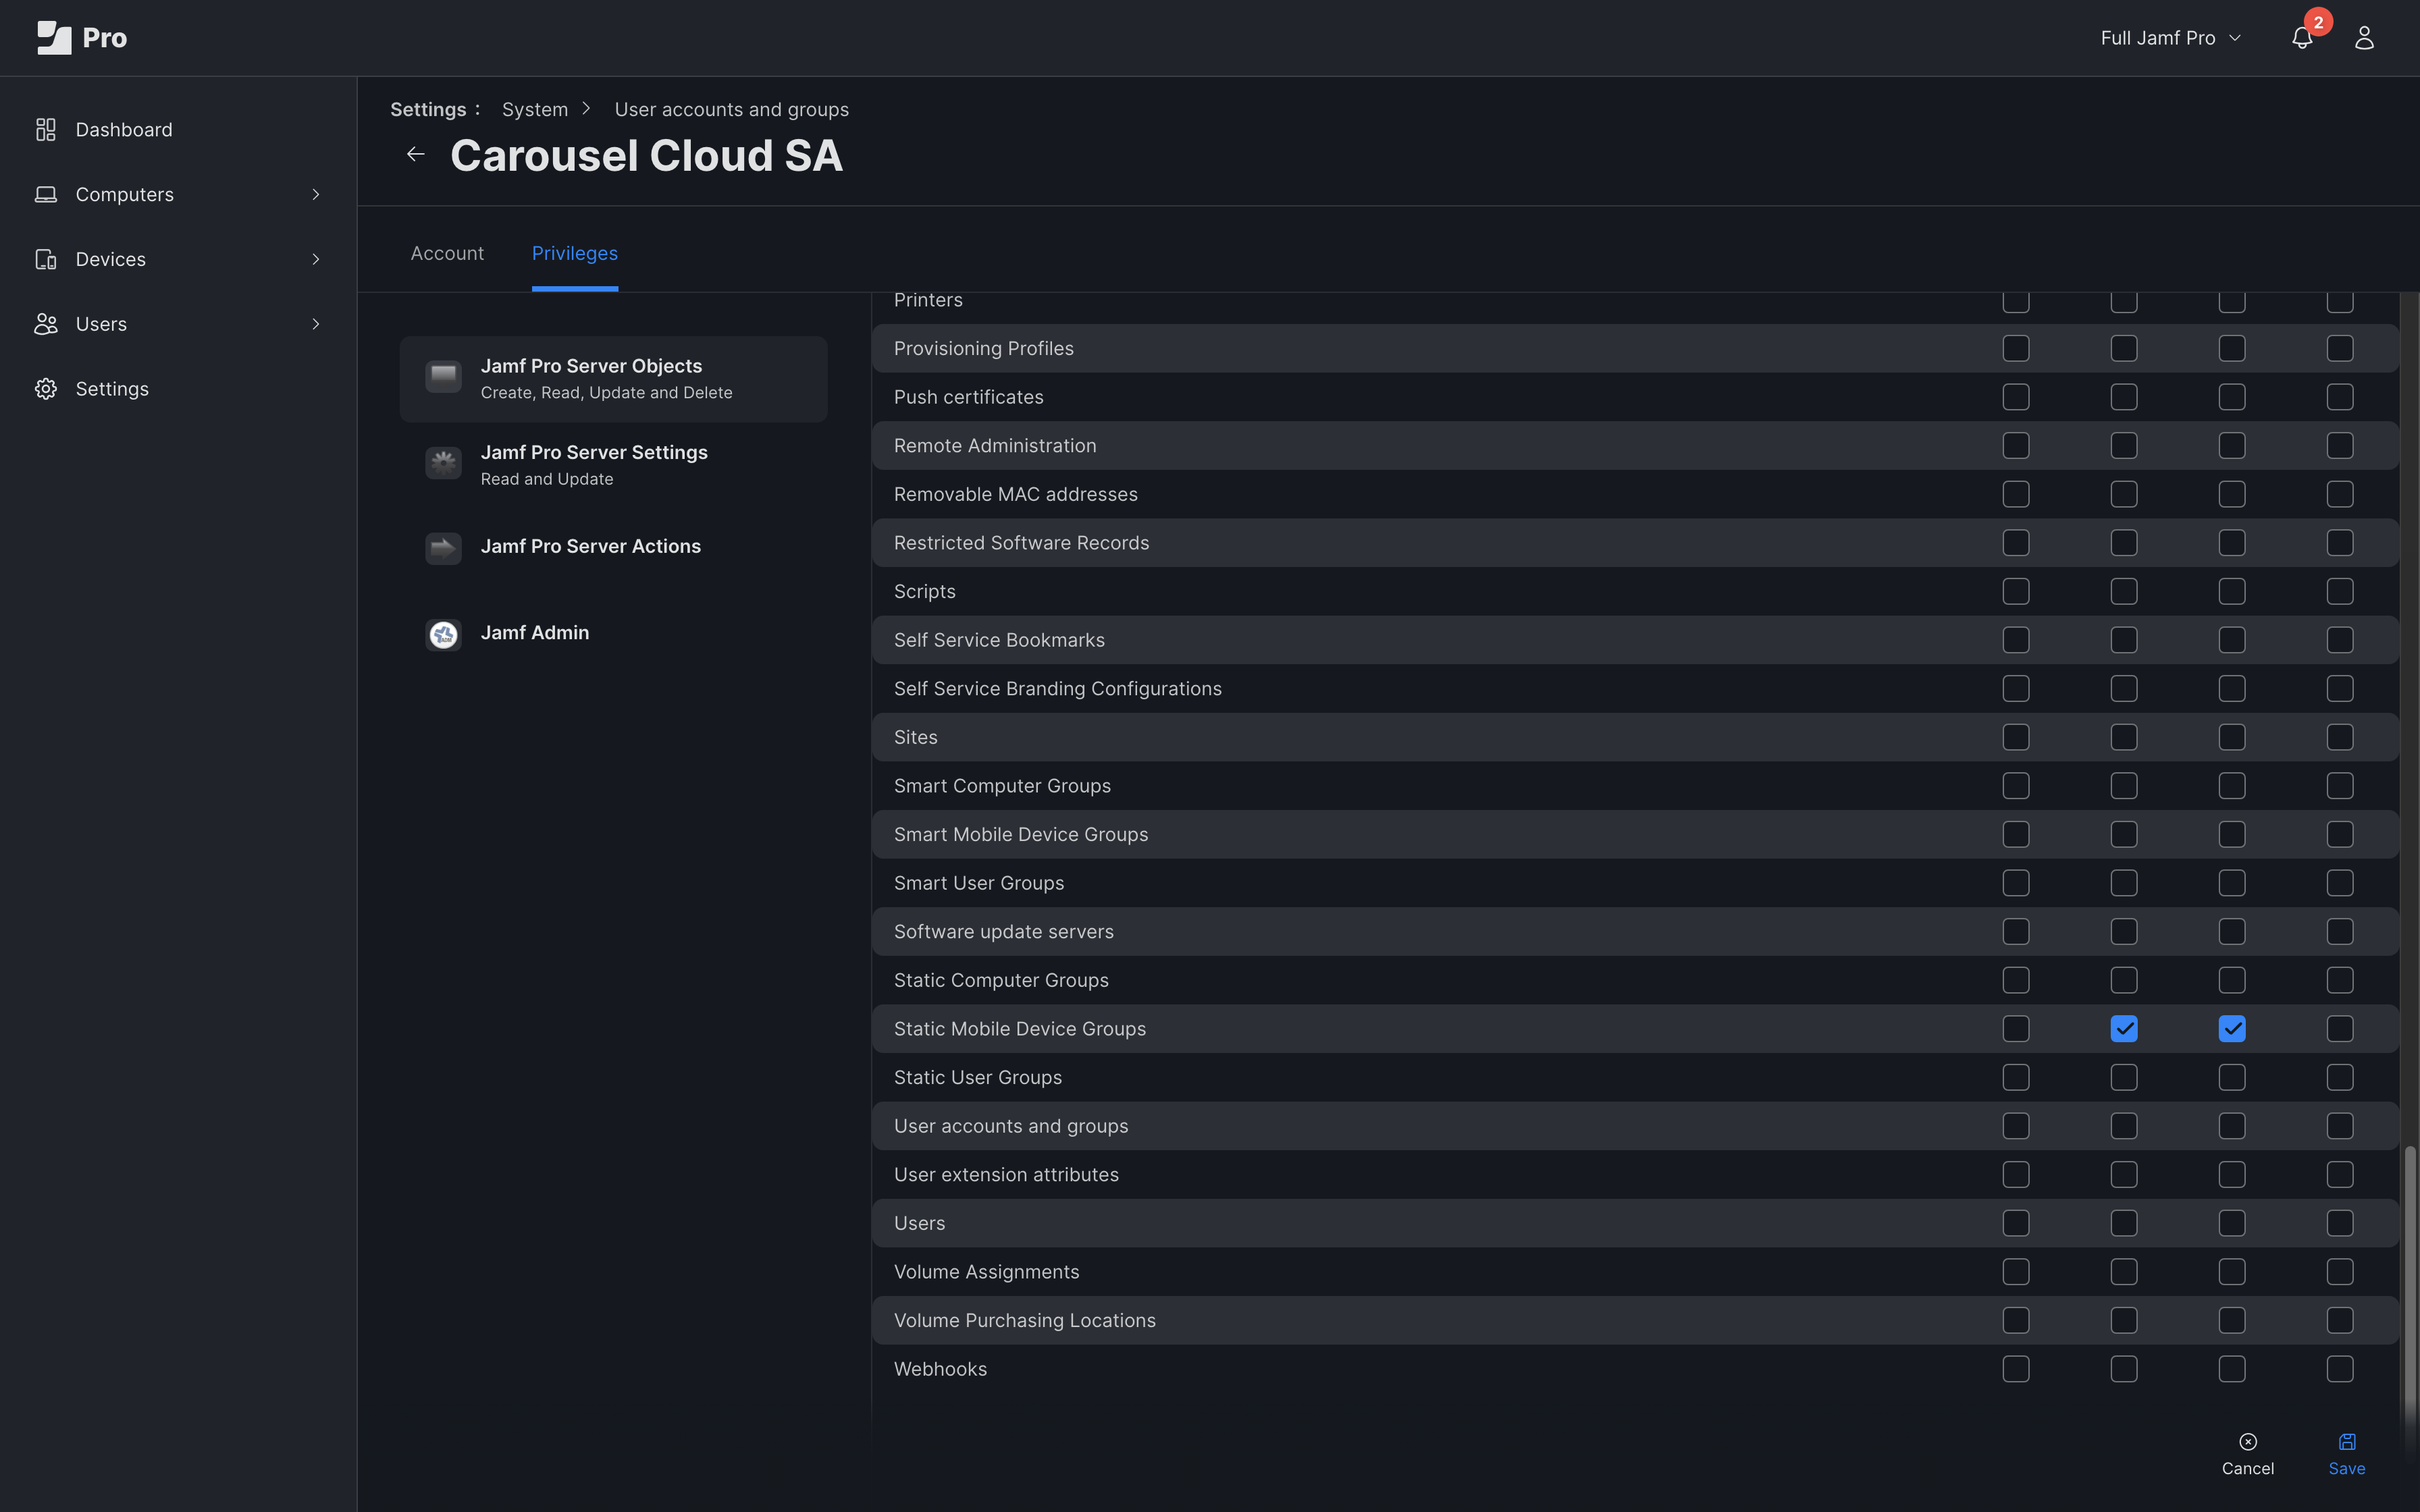Click the Jamf Pro logo

[81, 38]
